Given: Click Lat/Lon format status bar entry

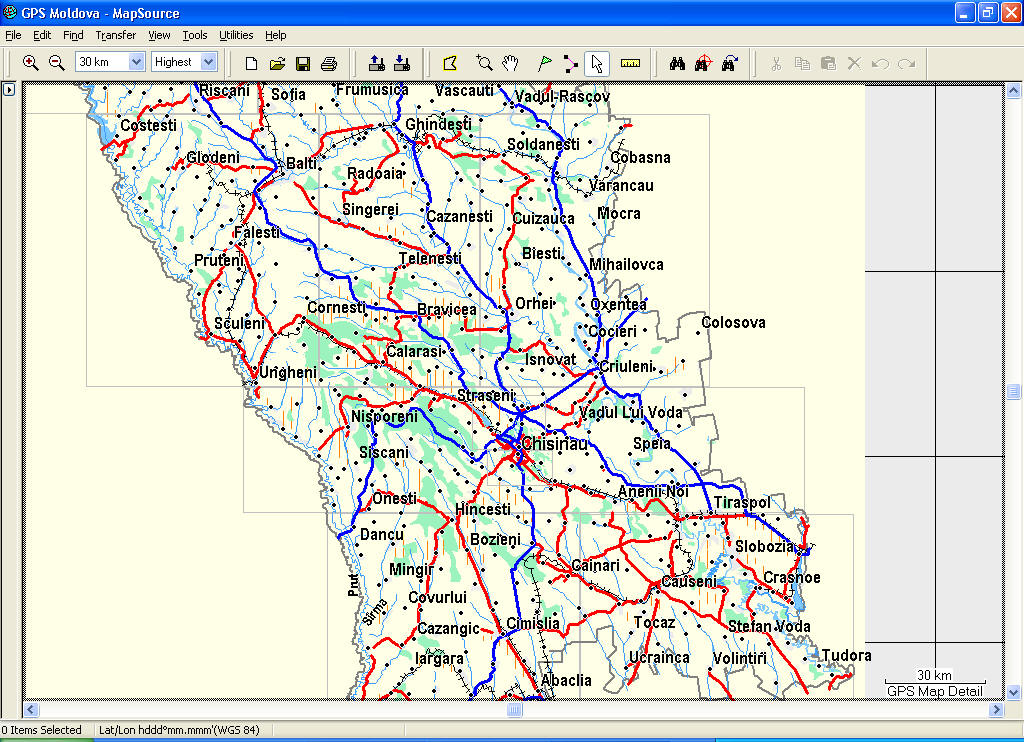Looking at the screenshot, I should (x=179, y=730).
